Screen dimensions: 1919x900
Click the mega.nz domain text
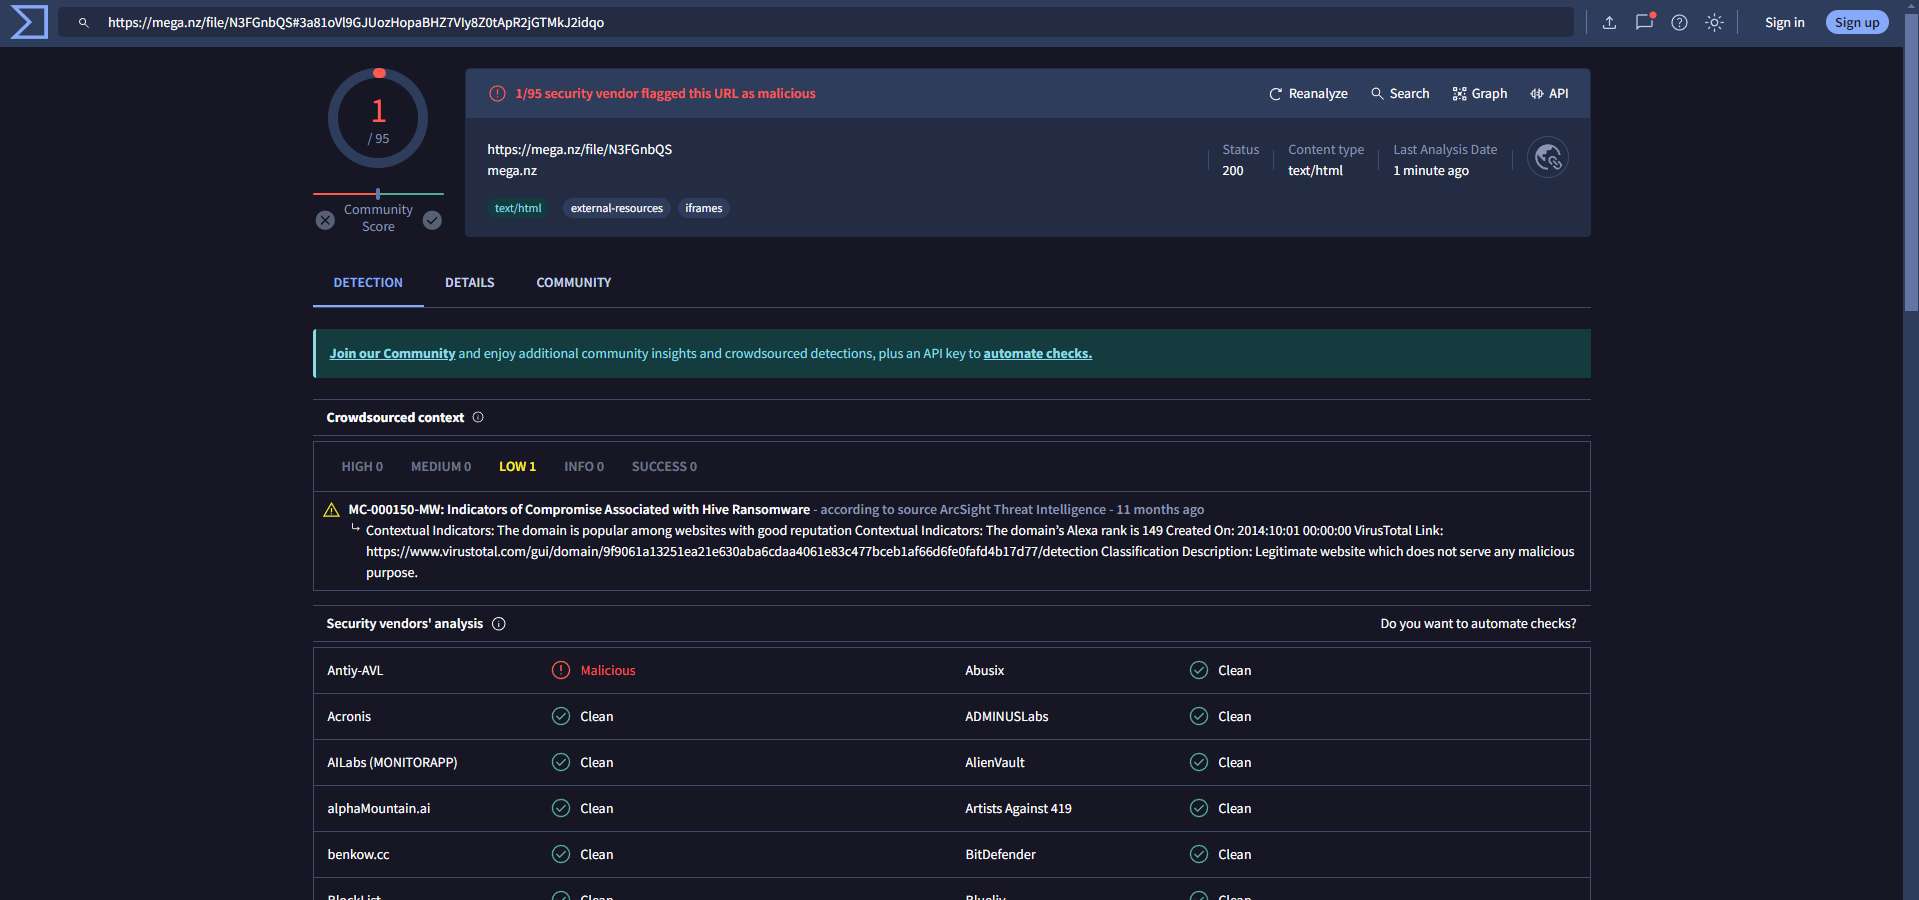(512, 171)
